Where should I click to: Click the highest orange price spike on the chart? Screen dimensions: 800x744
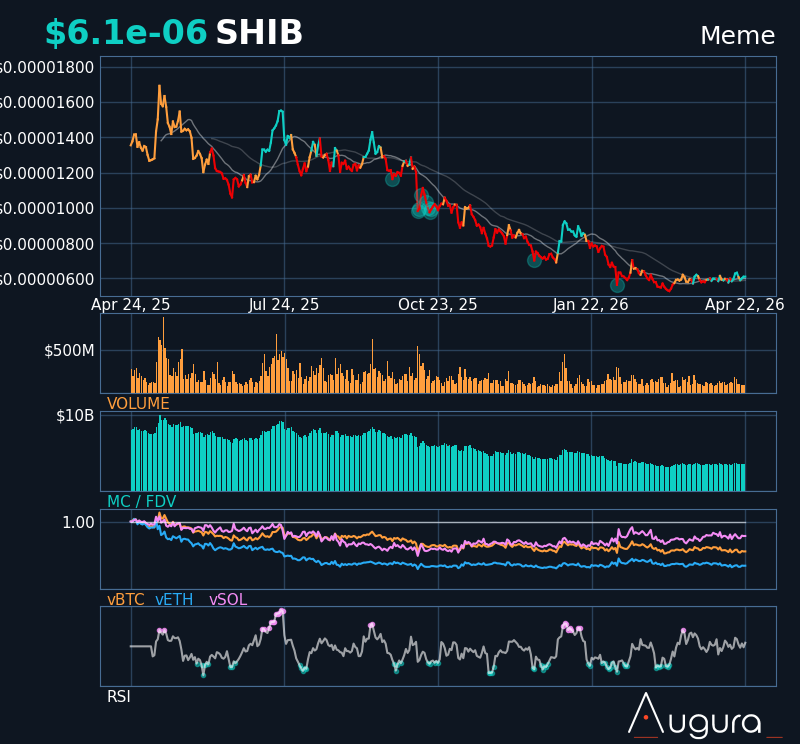[x=159, y=87]
